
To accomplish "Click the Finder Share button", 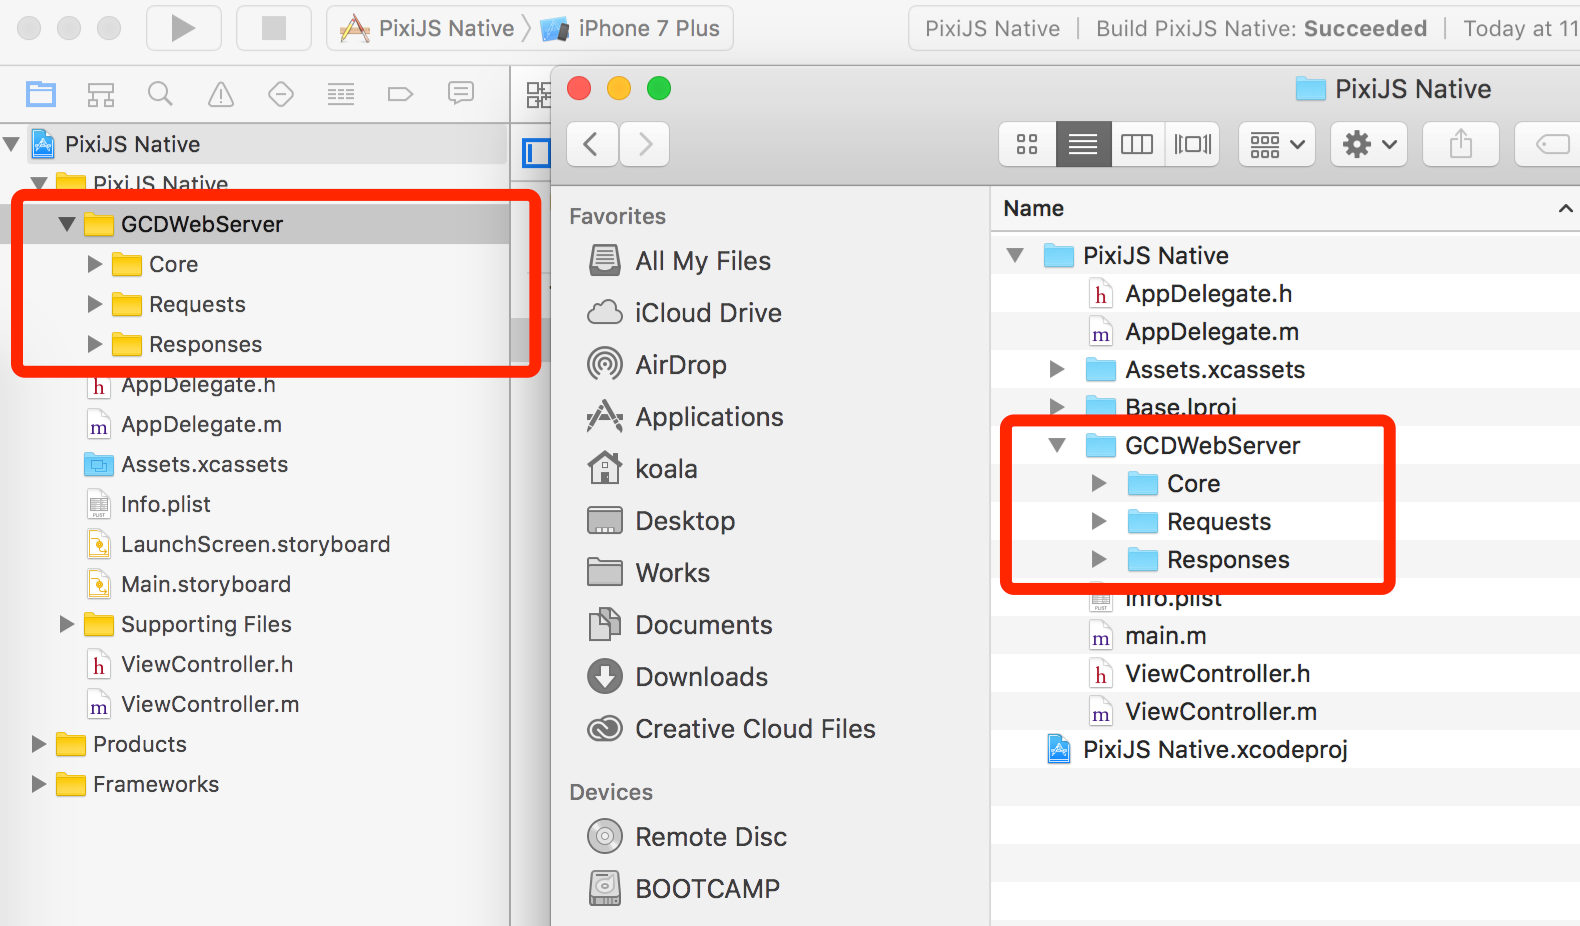I will [x=1461, y=145].
